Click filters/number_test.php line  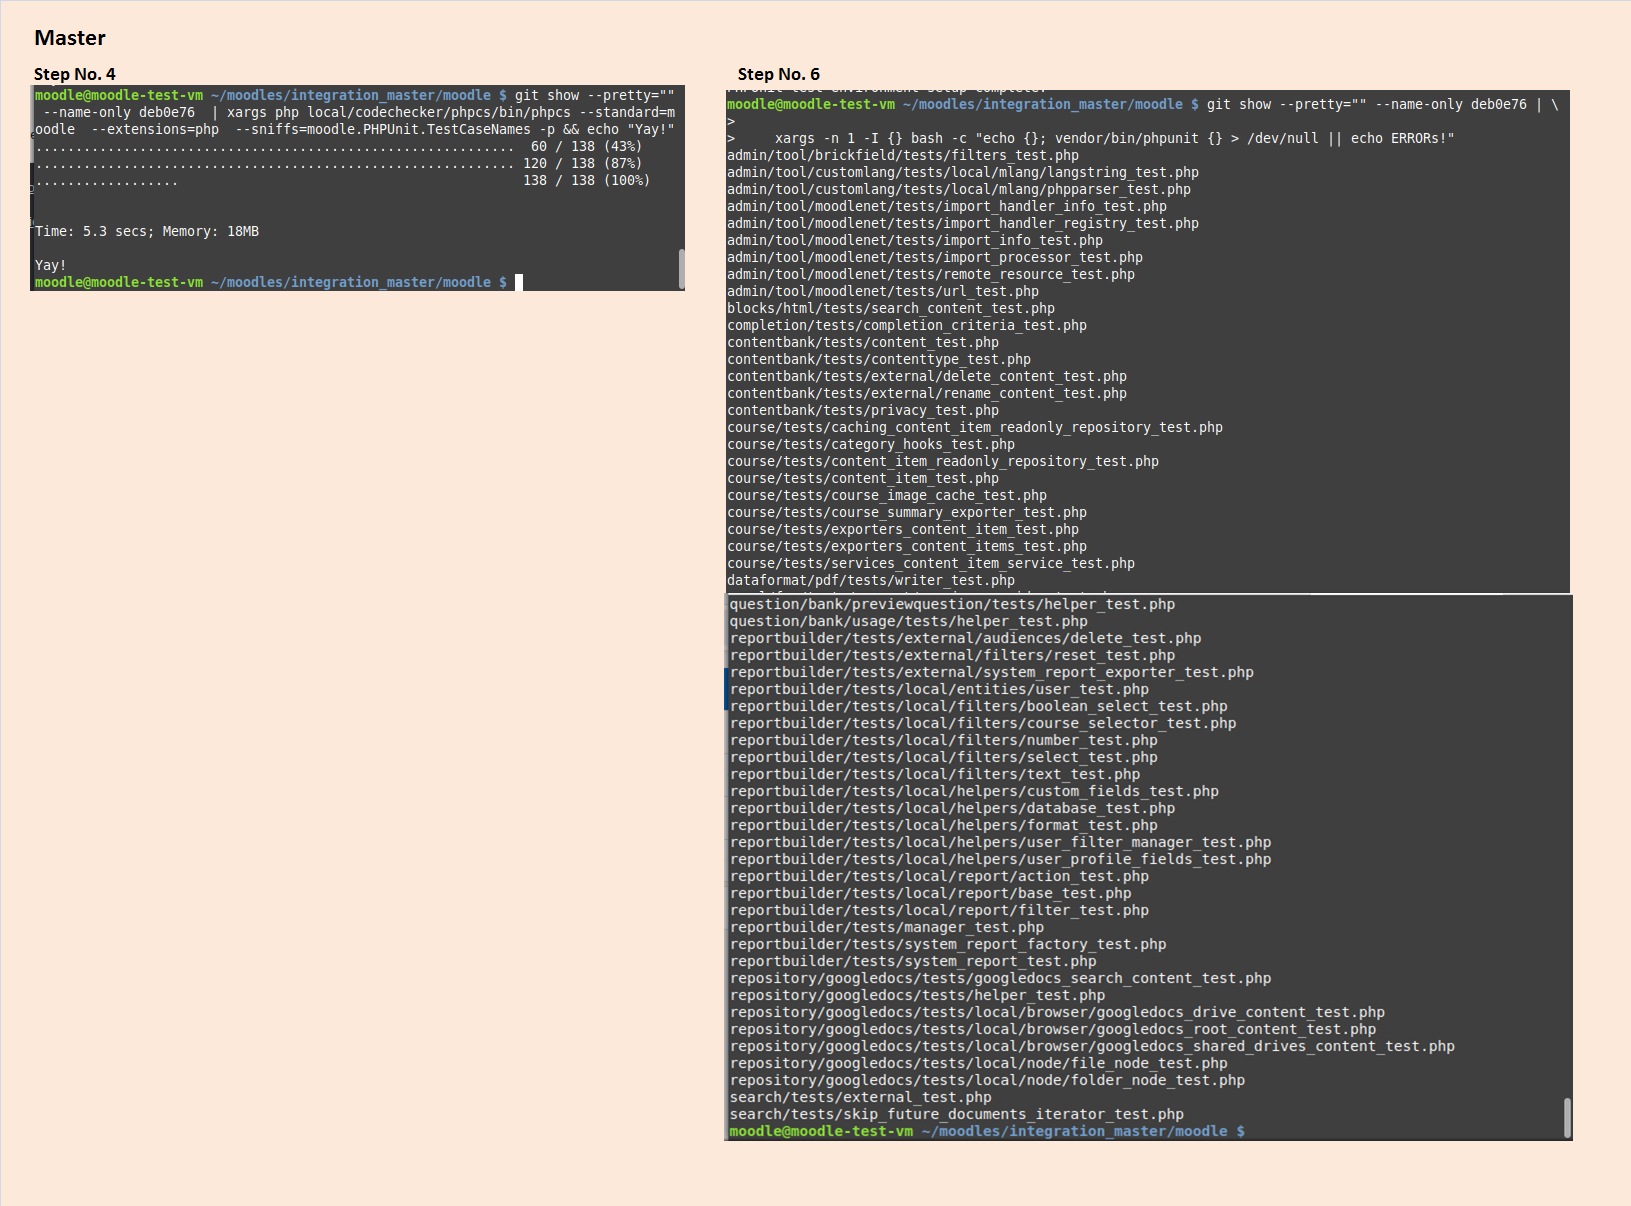(944, 740)
